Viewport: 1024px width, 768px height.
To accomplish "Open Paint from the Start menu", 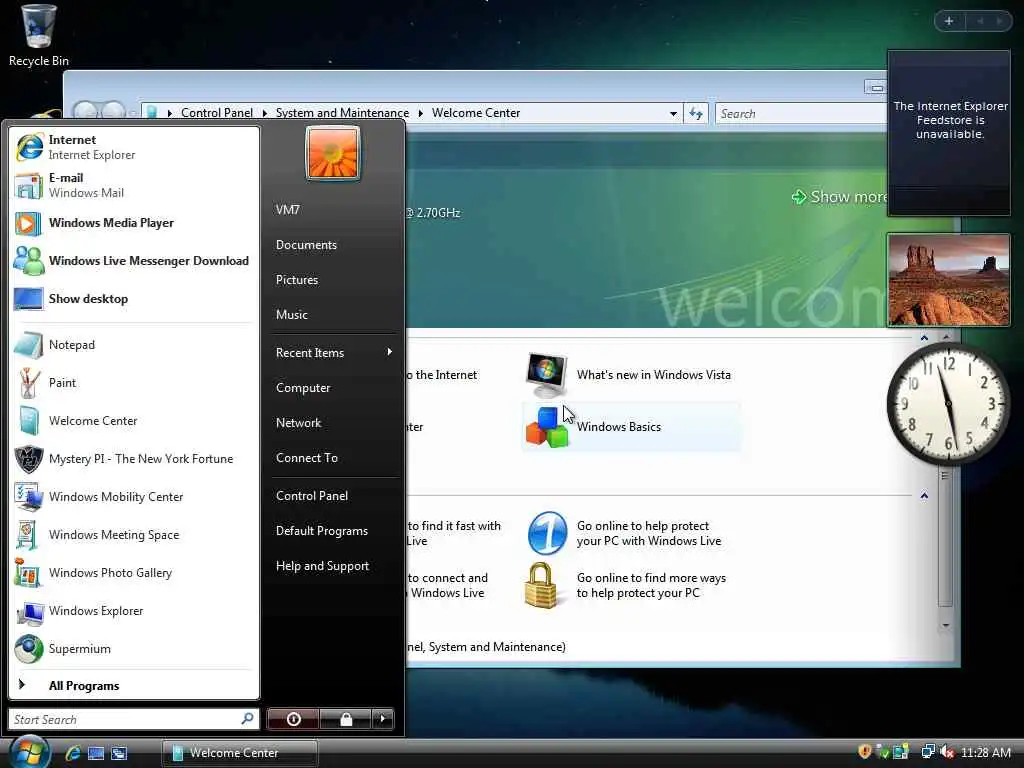I will [134, 383].
